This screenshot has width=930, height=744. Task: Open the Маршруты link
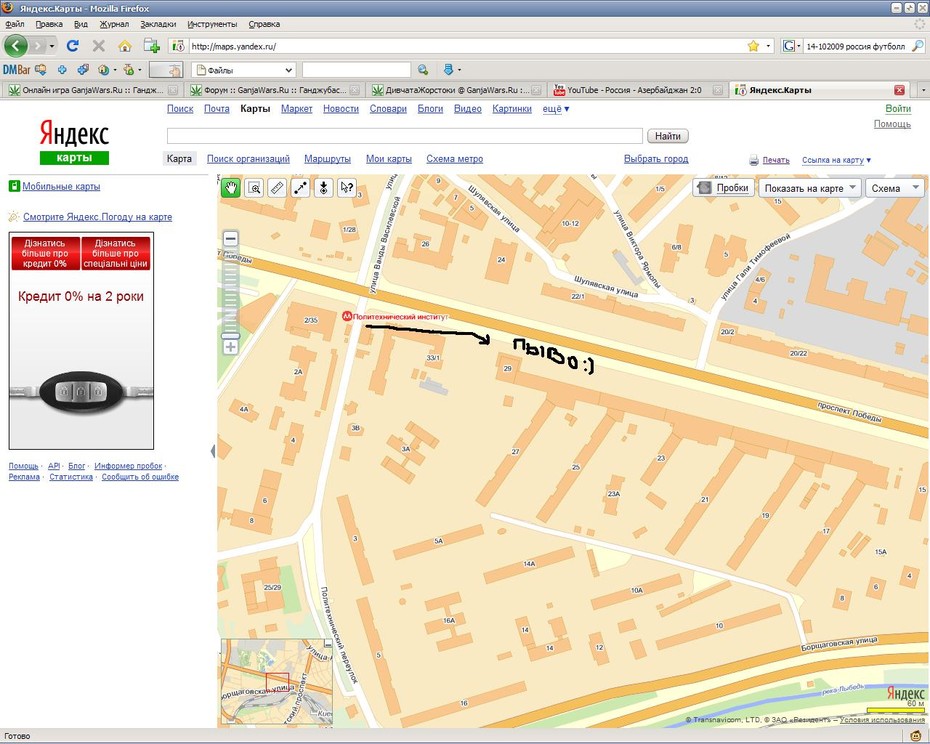click(327, 159)
